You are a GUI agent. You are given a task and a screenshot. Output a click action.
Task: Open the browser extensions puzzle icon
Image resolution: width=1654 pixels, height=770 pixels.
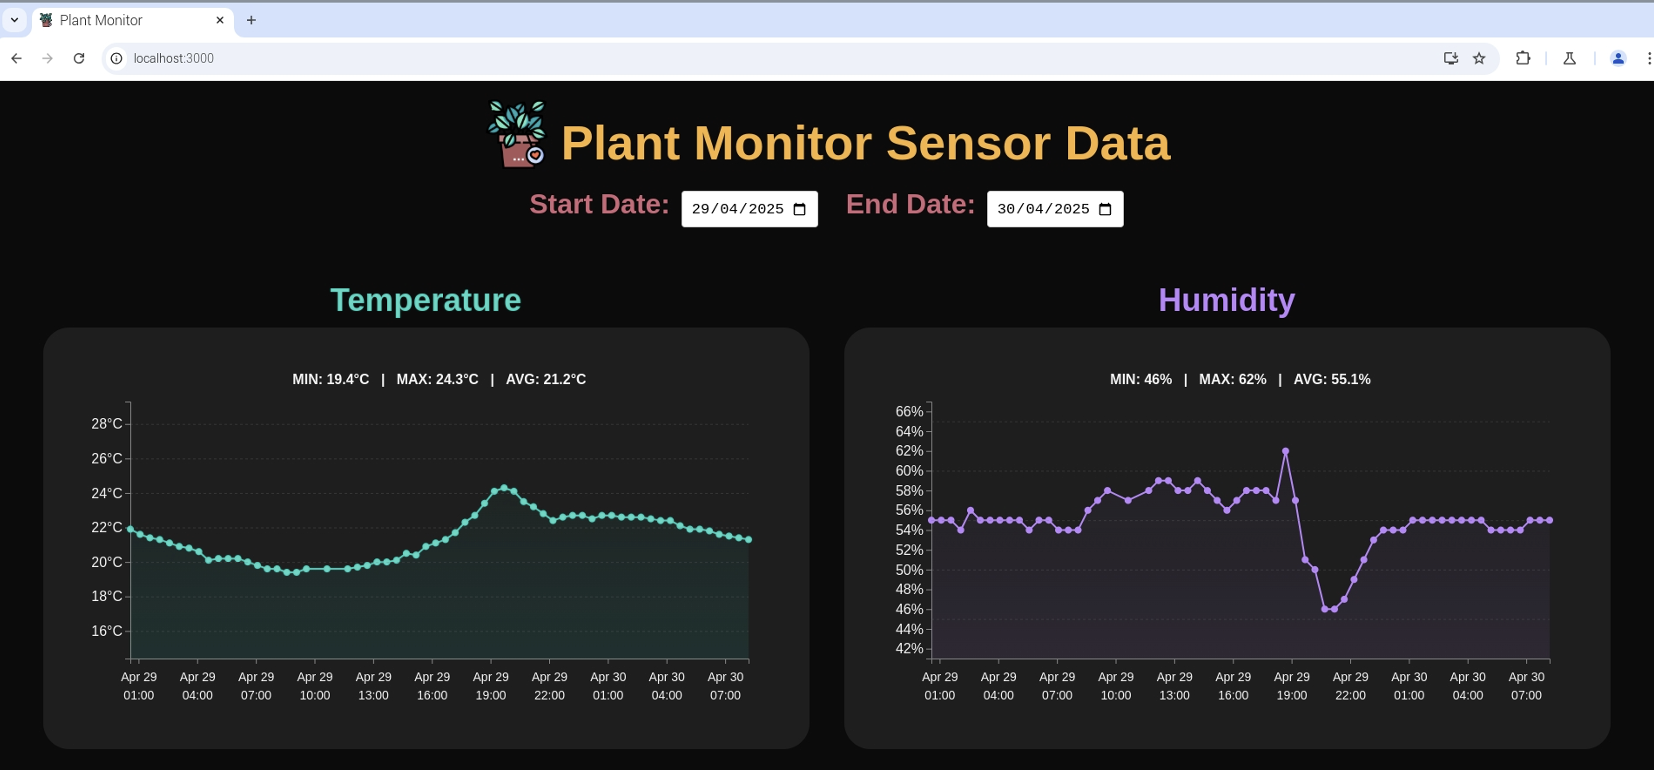(x=1523, y=59)
